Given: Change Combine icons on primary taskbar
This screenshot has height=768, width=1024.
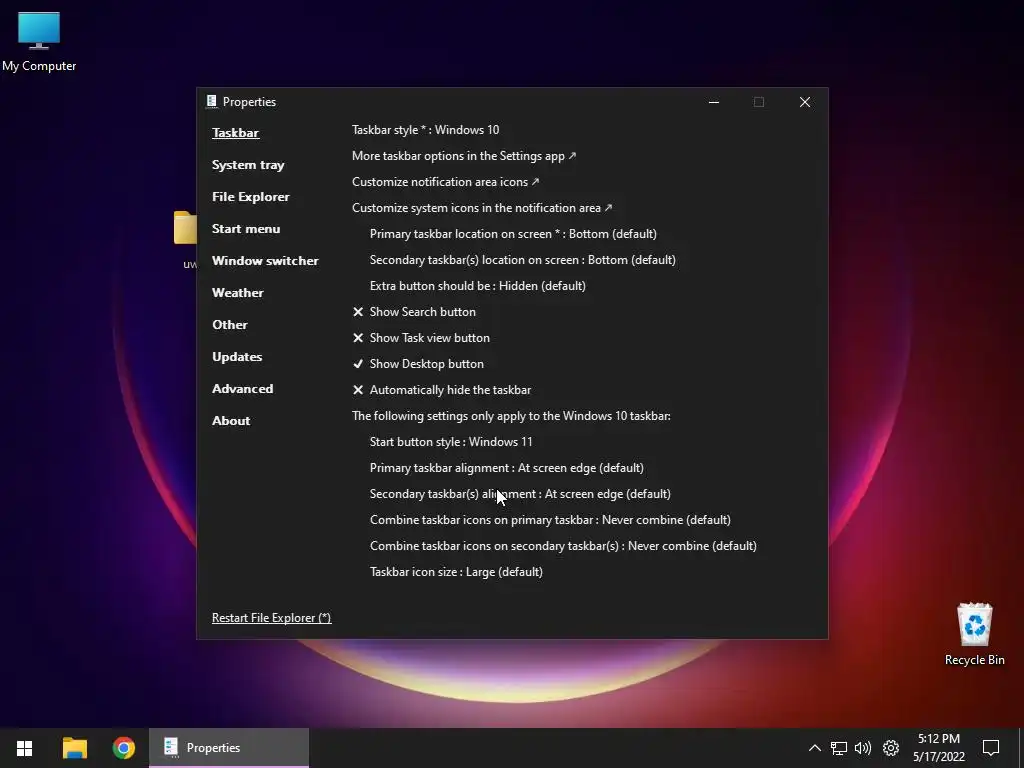Looking at the screenshot, I should [550, 520].
